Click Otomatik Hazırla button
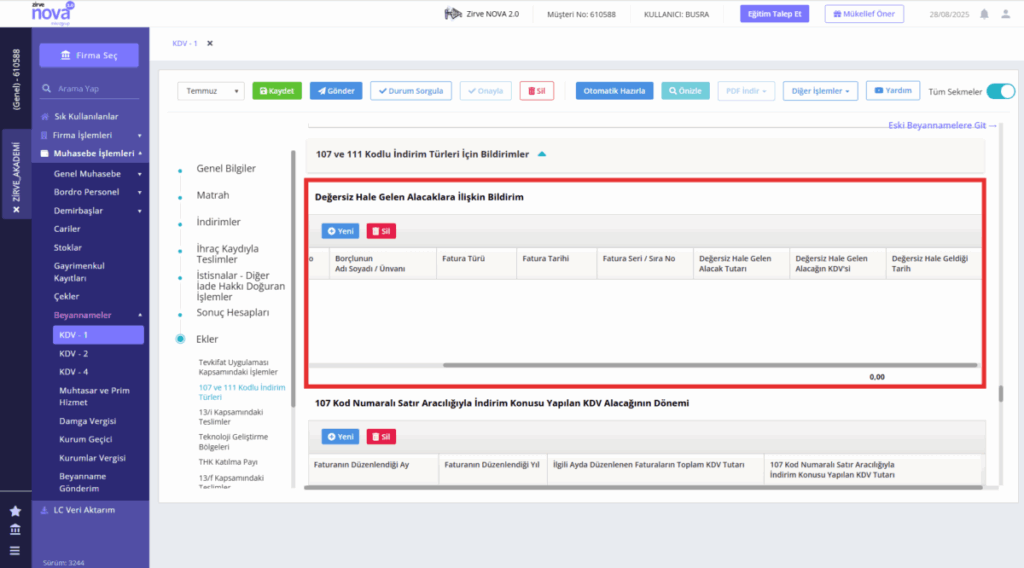Screen dimensions: 1024x568 pos(614,91)
